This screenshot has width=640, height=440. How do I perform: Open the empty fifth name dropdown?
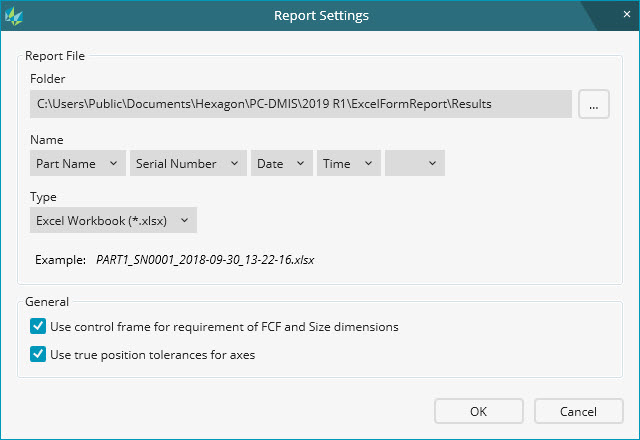[415, 163]
